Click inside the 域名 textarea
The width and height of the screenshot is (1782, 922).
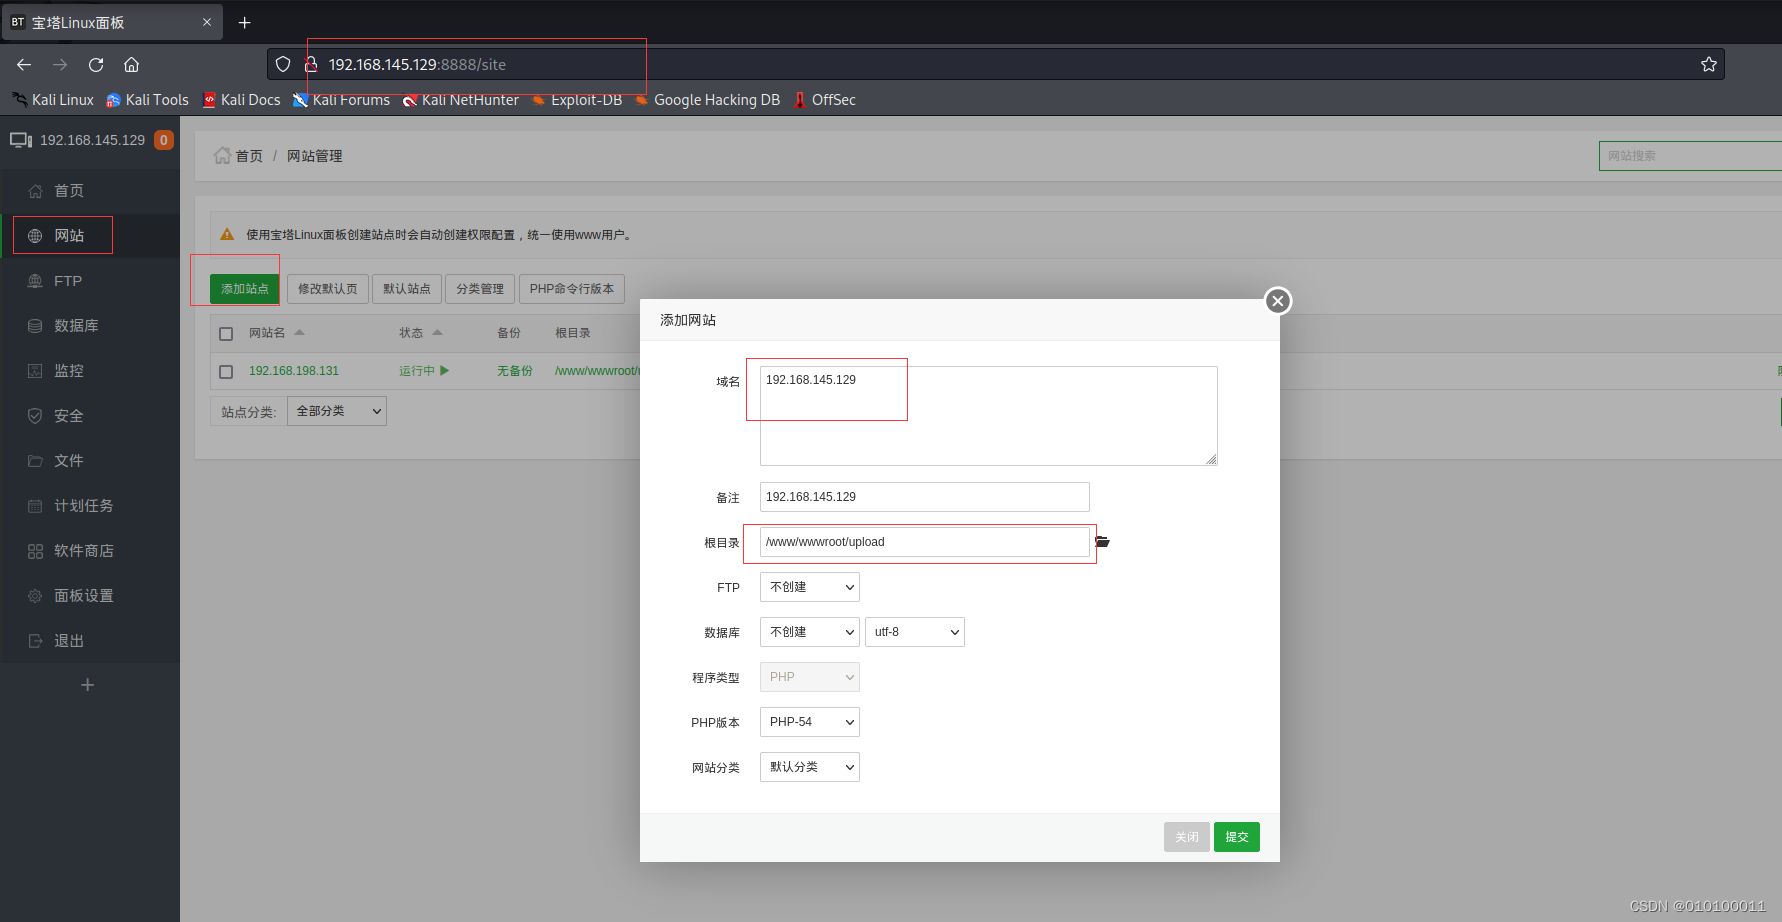click(x=989, y=416)
